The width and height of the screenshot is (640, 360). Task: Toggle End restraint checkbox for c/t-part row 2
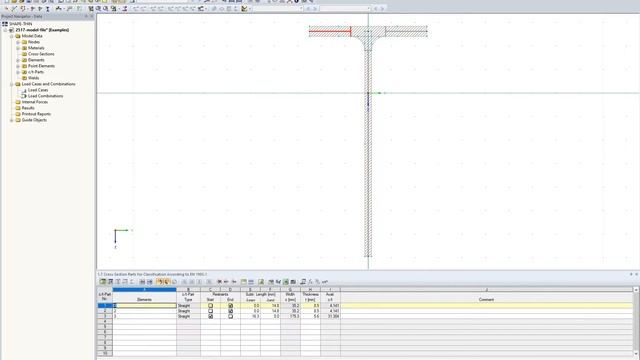tap(231, 311)
